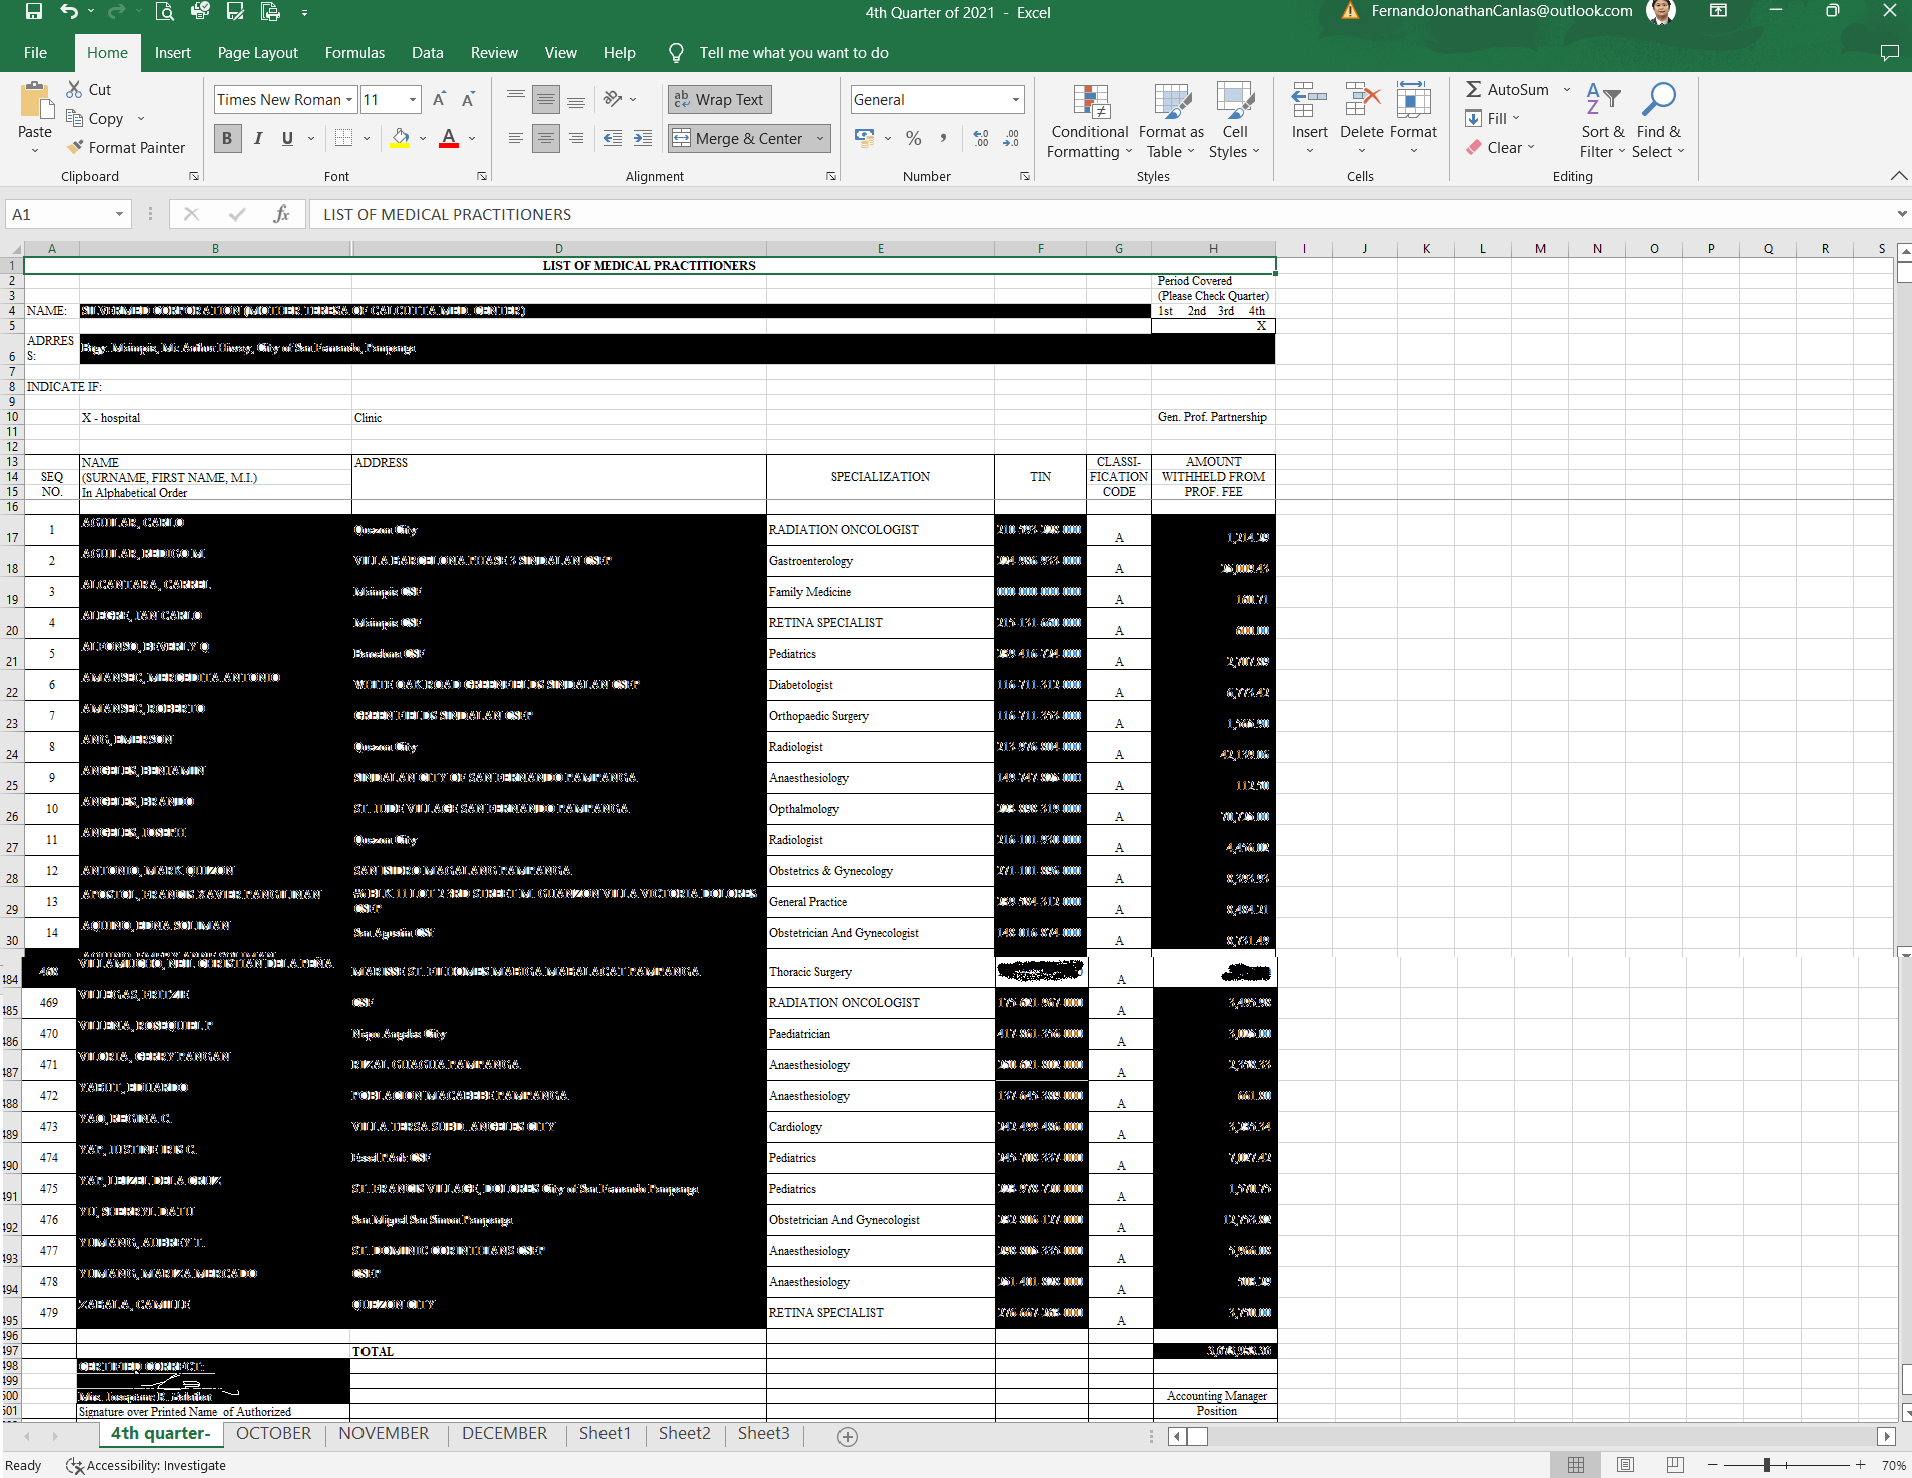Switch to Page Layout view in status bar

[x=1625, y=1465]
